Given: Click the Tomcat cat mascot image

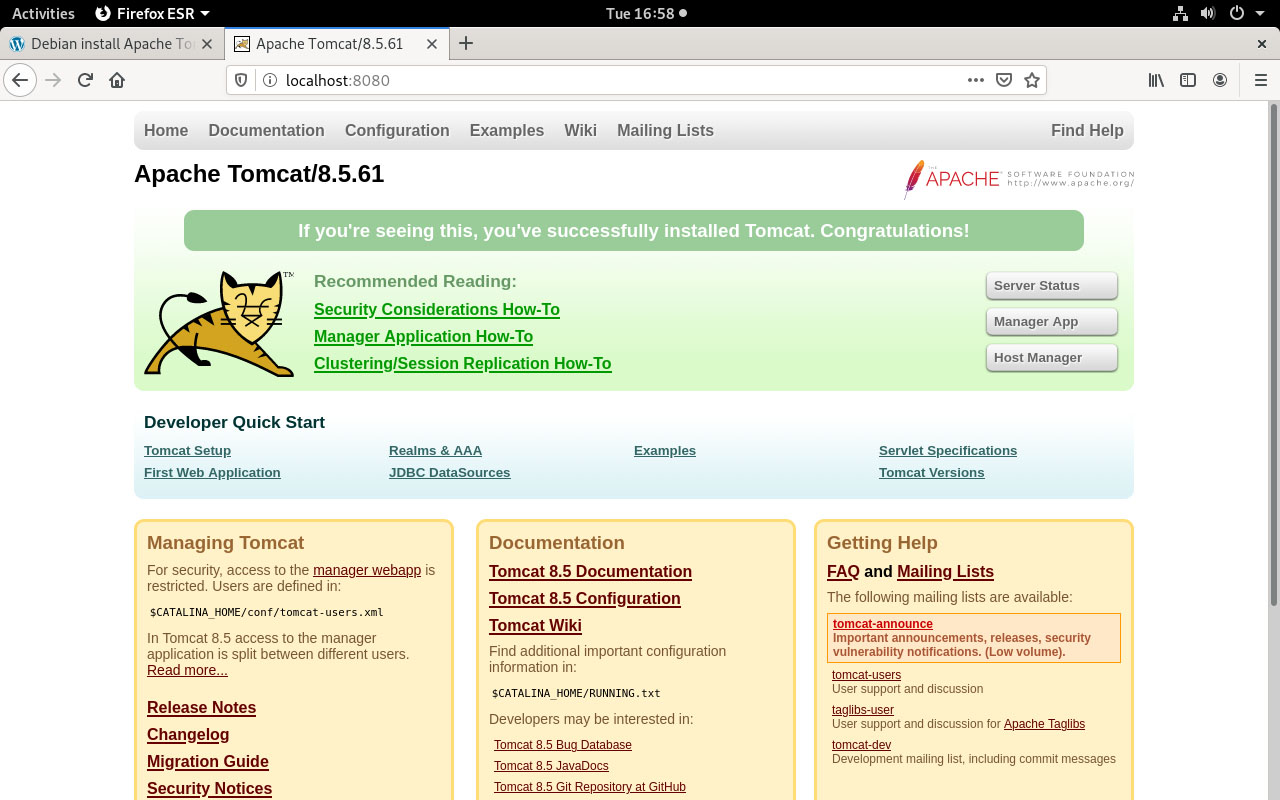Looking at the screenshot, I should point(219,322).
